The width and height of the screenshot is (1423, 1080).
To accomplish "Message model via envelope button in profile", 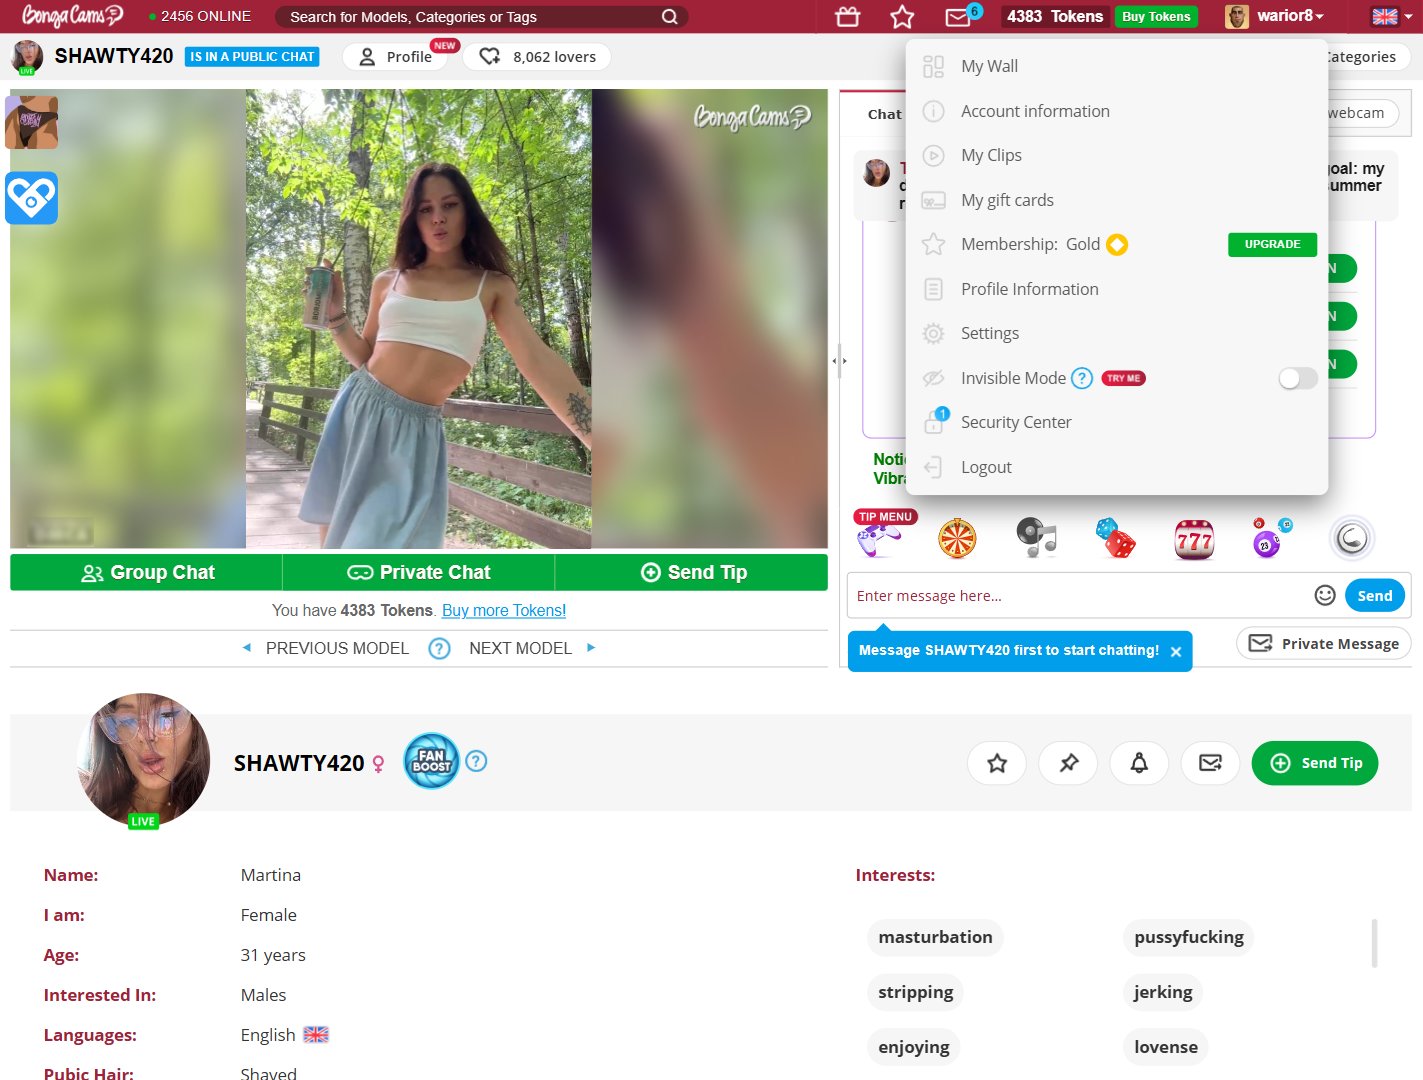I will coord(1210,763).
